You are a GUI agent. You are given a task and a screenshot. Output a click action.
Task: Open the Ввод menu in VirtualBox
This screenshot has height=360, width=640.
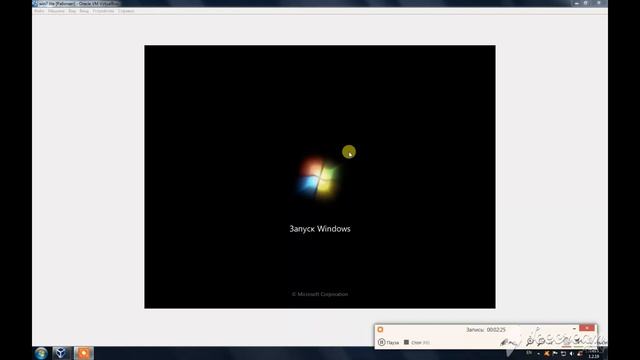tap(84, 11)
